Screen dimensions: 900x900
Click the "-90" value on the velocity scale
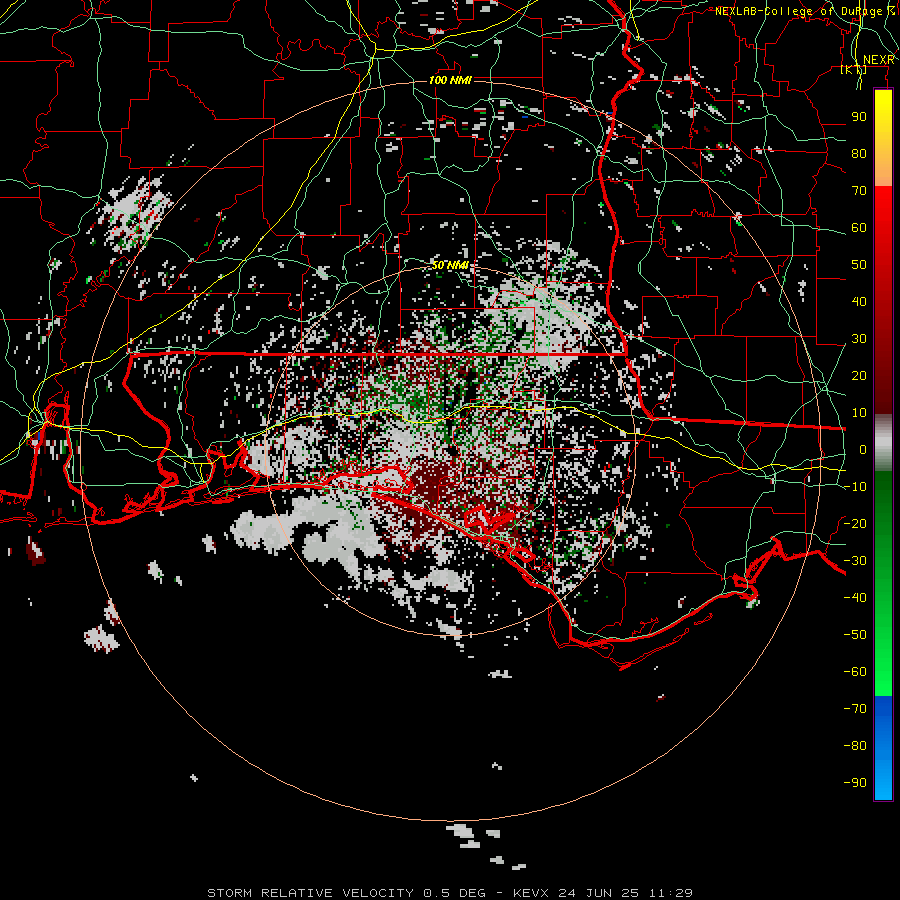855,783
